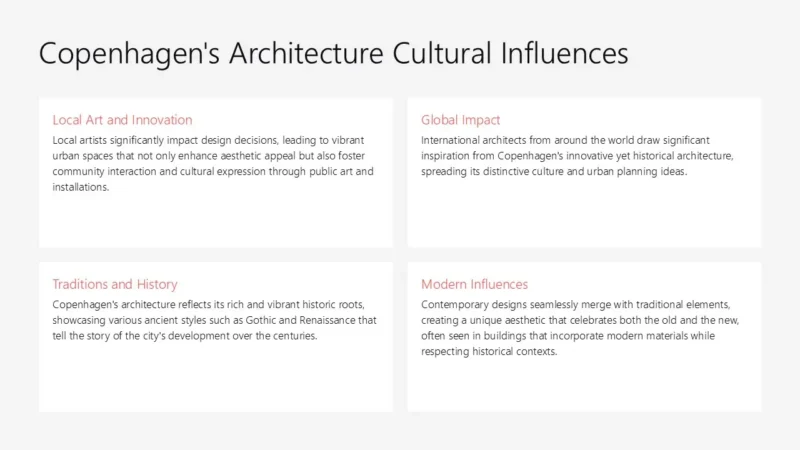This screenshot has height=450, width=800.
Task: Select the paragraph starting 'Copenhagen's architecture reflects'
Action: (214, 320)
